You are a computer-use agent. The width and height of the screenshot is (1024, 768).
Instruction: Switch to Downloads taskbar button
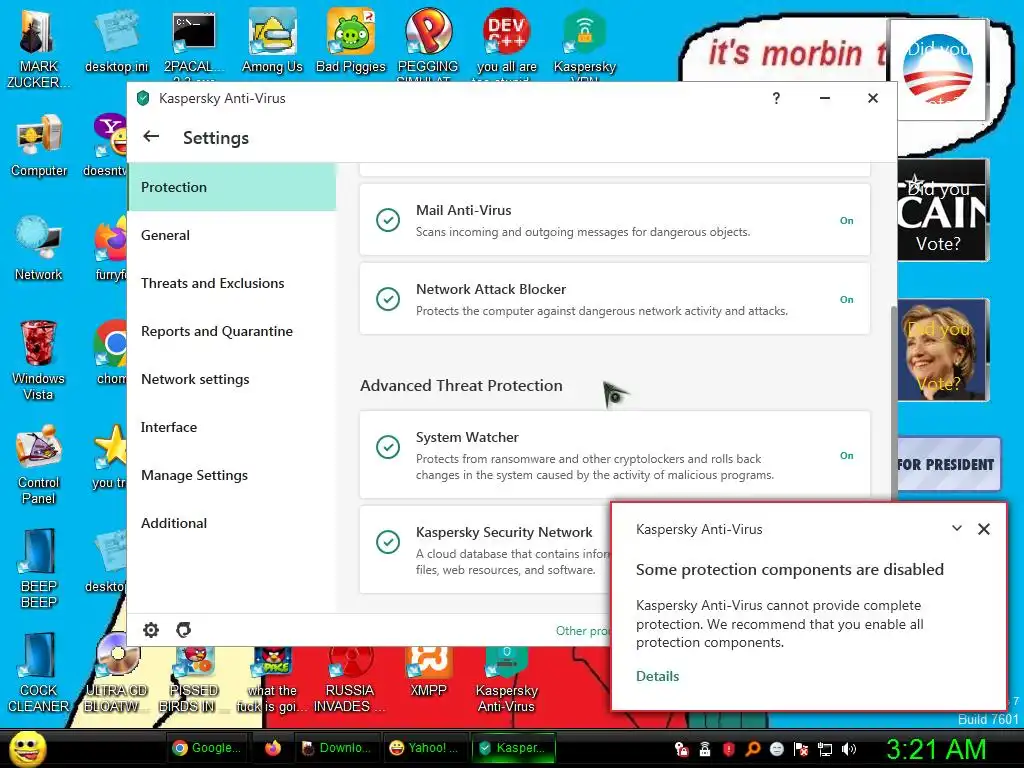click(x=337, y=748)
